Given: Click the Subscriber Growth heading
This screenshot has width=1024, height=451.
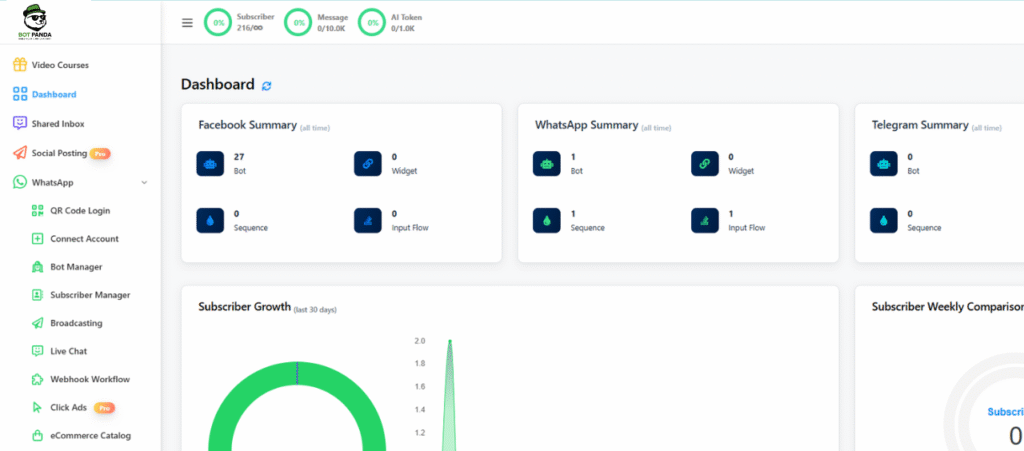Looking at the screenshot, I should [244, 307].
